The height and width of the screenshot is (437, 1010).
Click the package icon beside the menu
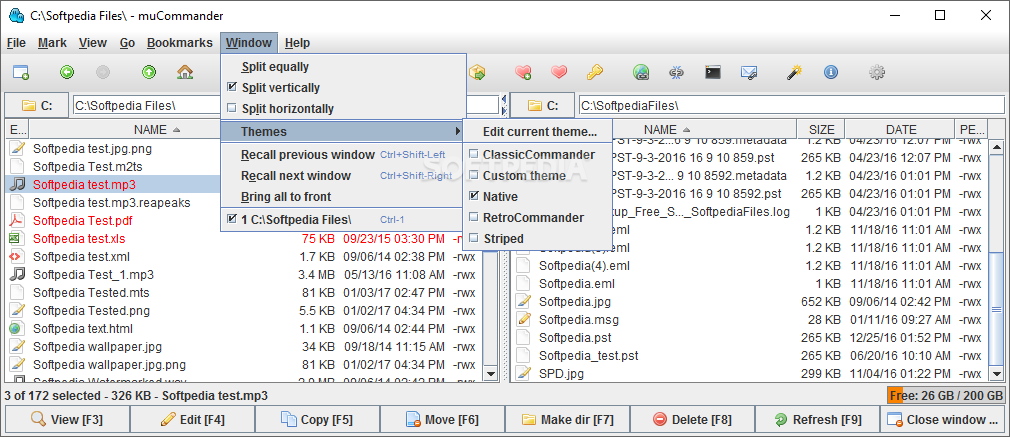click(x=477, y=72)
